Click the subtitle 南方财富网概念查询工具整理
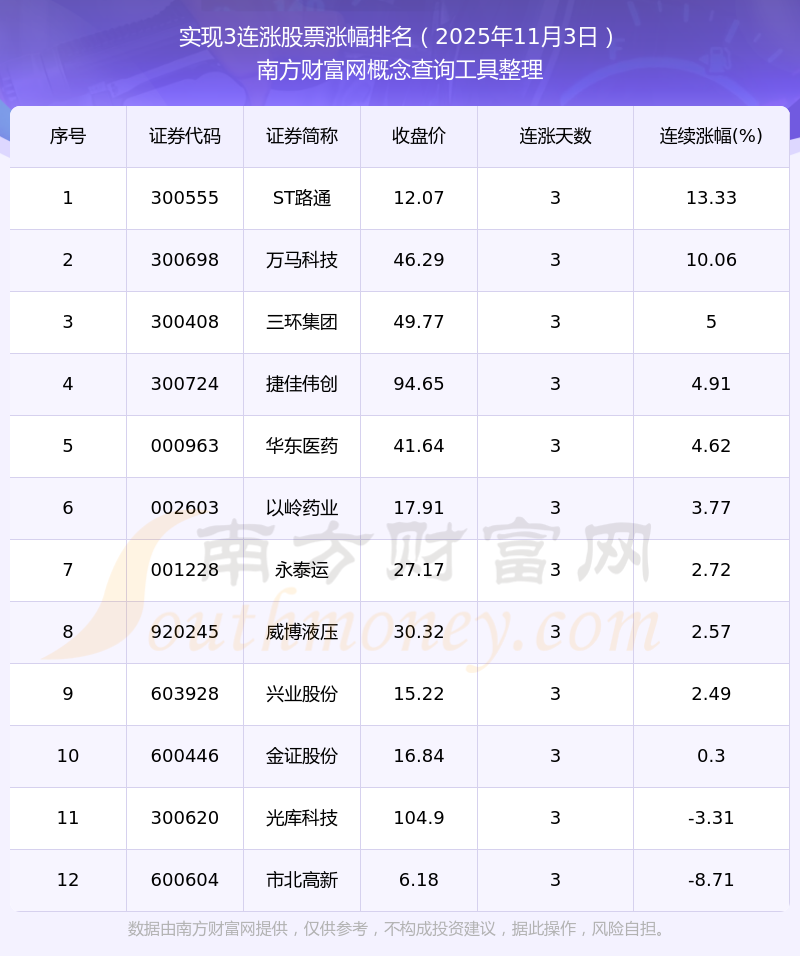This screenshot has width=800, height=956. coord(400,70)
